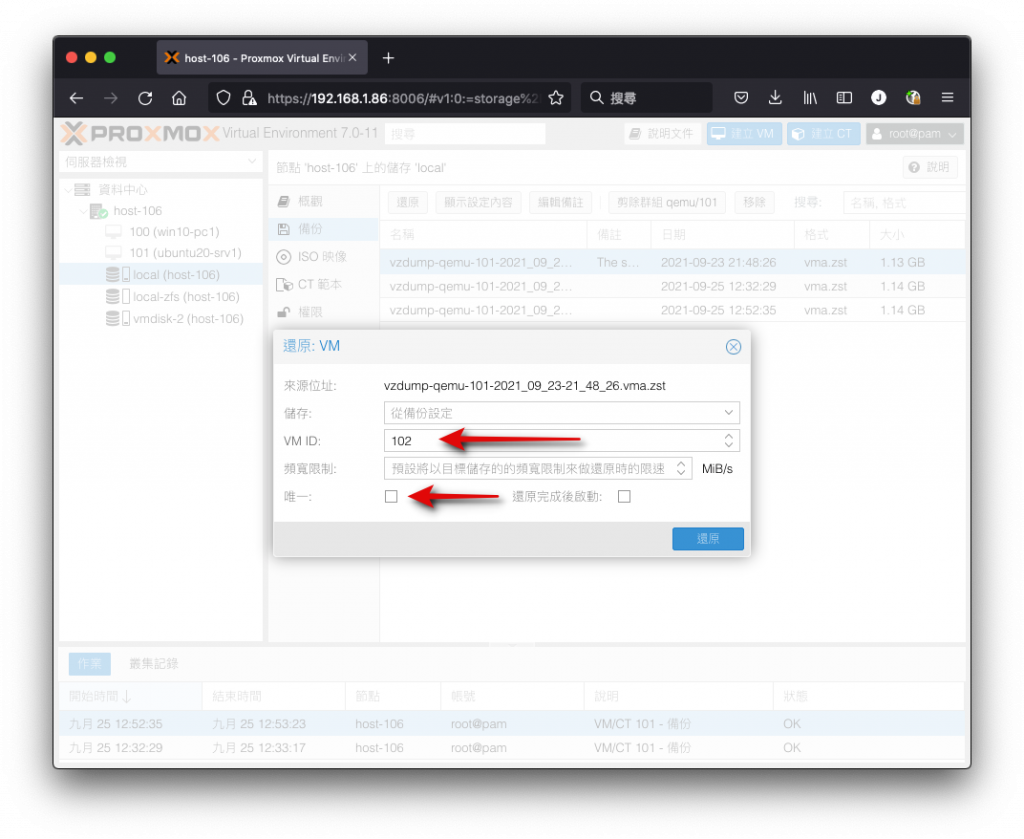Click the padlock site security icon
1024x839 pixels.
[249, 98]
